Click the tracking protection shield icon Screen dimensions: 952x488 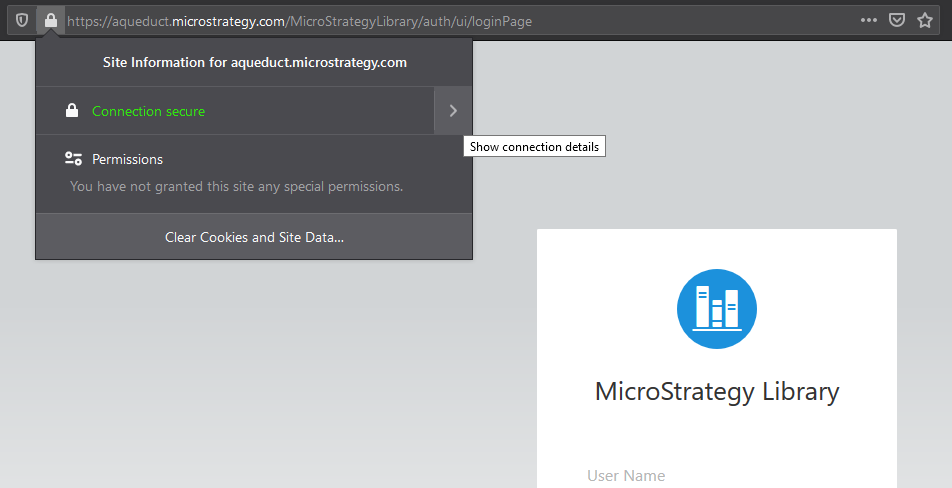pos(21,21)
